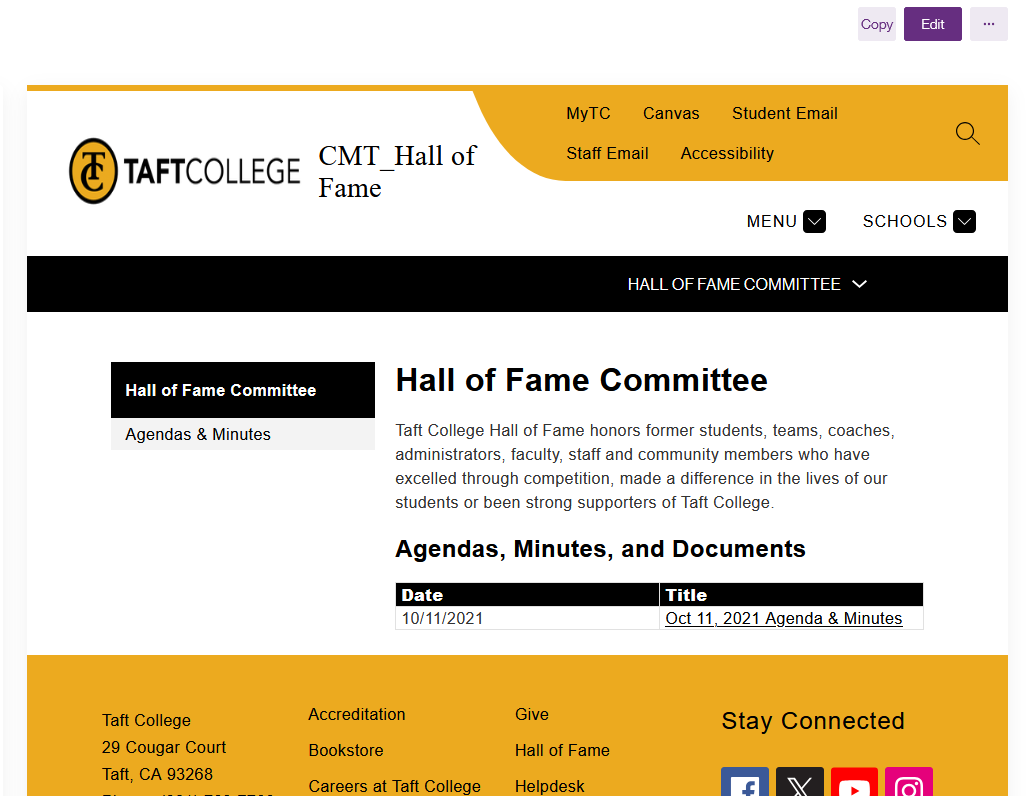The image size is (1036, 796).
Task: Click the 10/11/2021 date cell
Action: tap(527, 618)
